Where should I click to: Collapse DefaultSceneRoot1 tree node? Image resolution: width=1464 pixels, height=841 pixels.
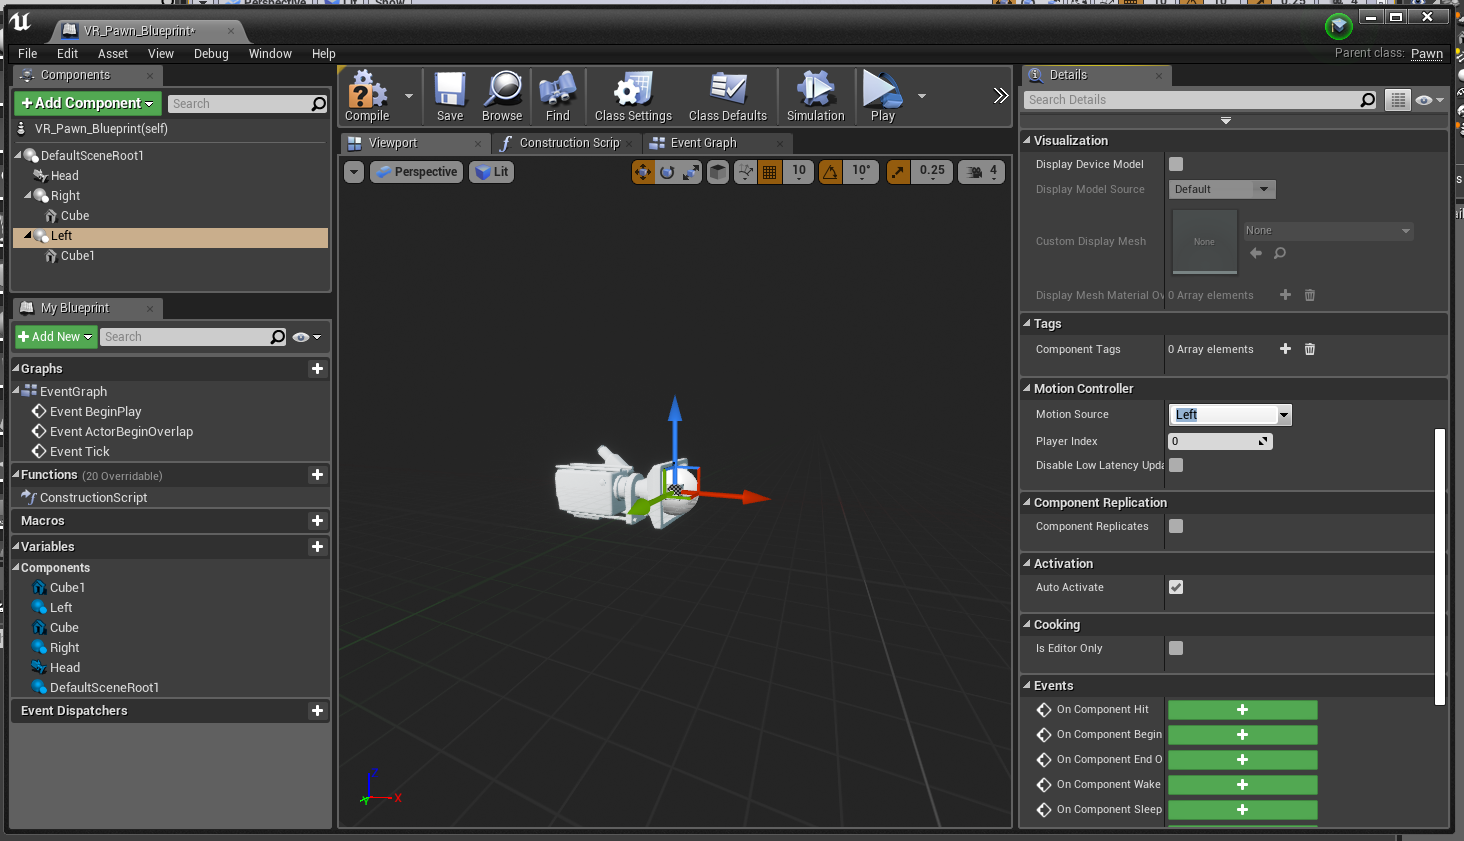18,155
